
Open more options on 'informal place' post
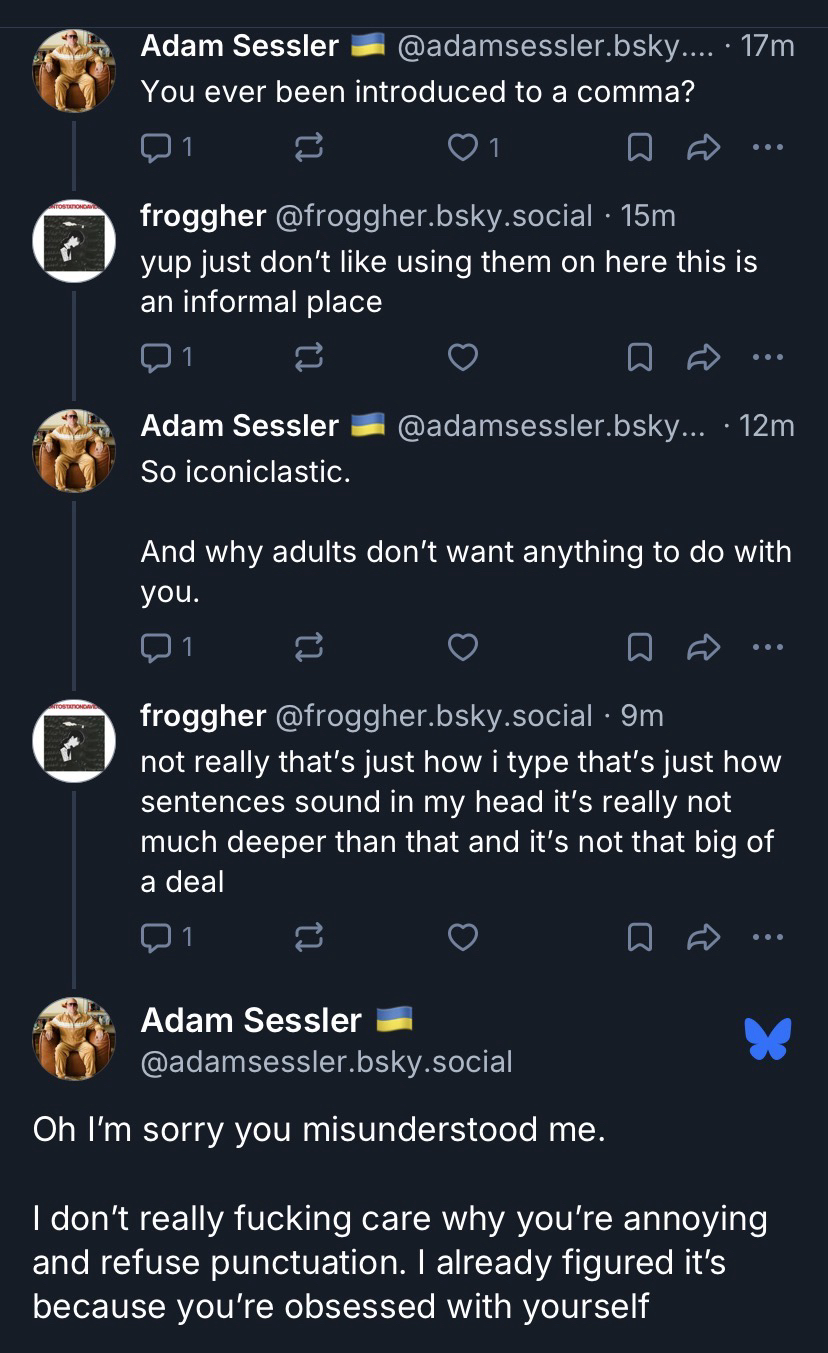(767, 357)
